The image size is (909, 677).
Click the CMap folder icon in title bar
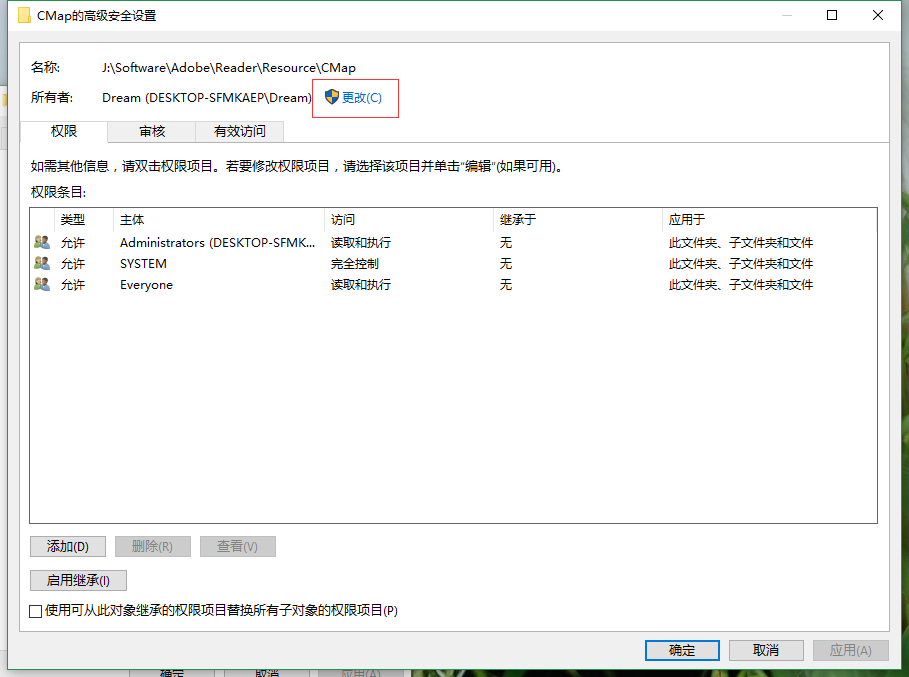[x=24, y=16]
